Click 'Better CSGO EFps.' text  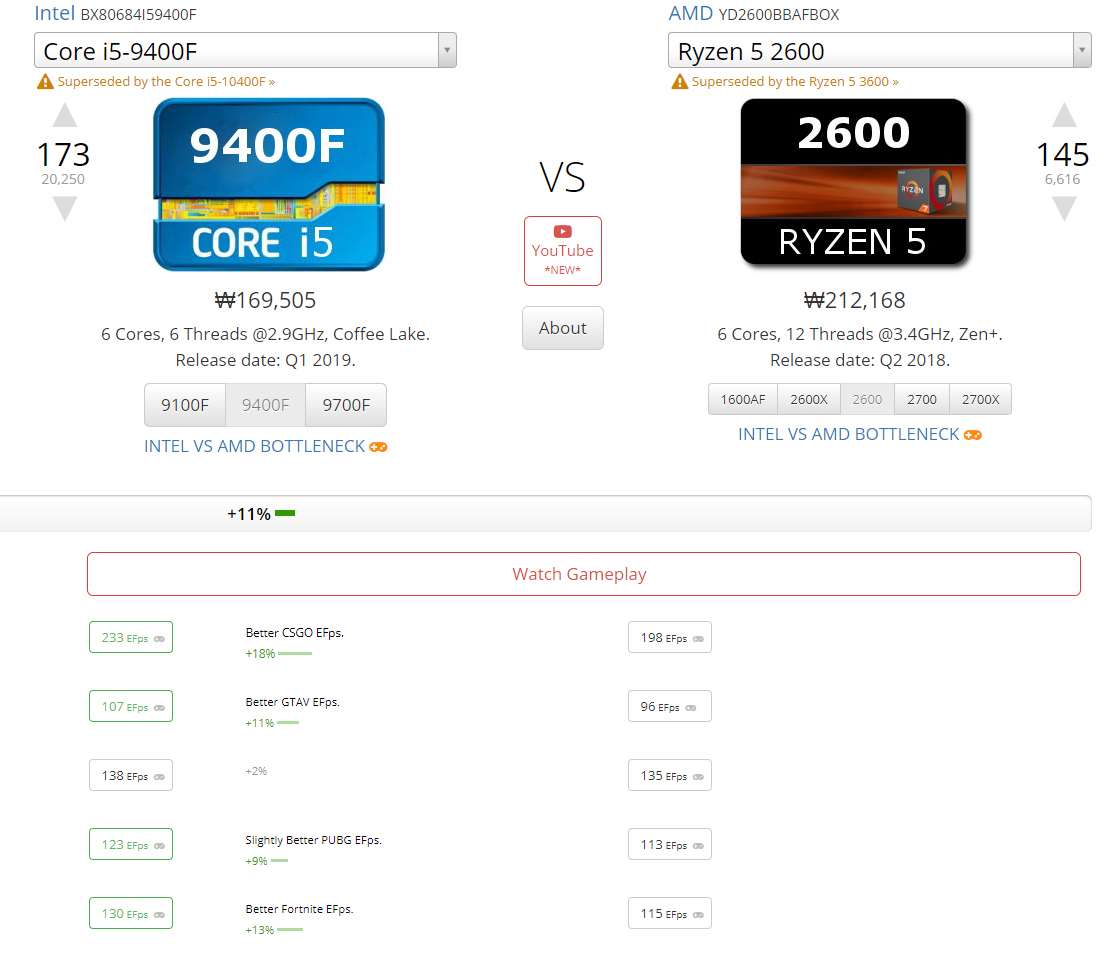coord(295,633)
